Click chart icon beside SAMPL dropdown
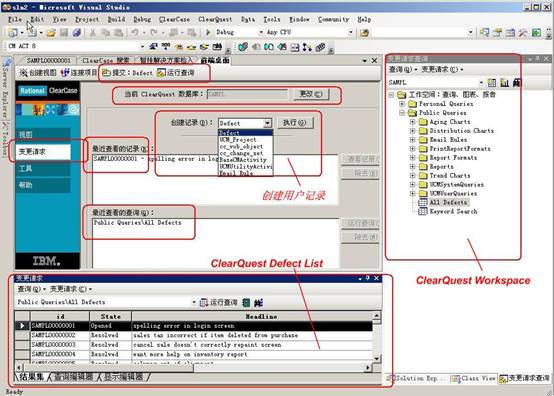This screenshot has width=554, height=396. click(505, 83)
